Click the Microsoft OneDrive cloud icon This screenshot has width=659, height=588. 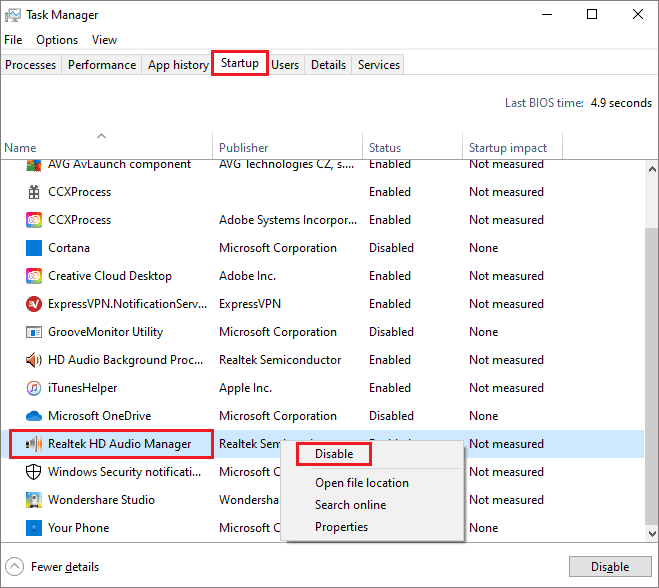click(34, 416)
